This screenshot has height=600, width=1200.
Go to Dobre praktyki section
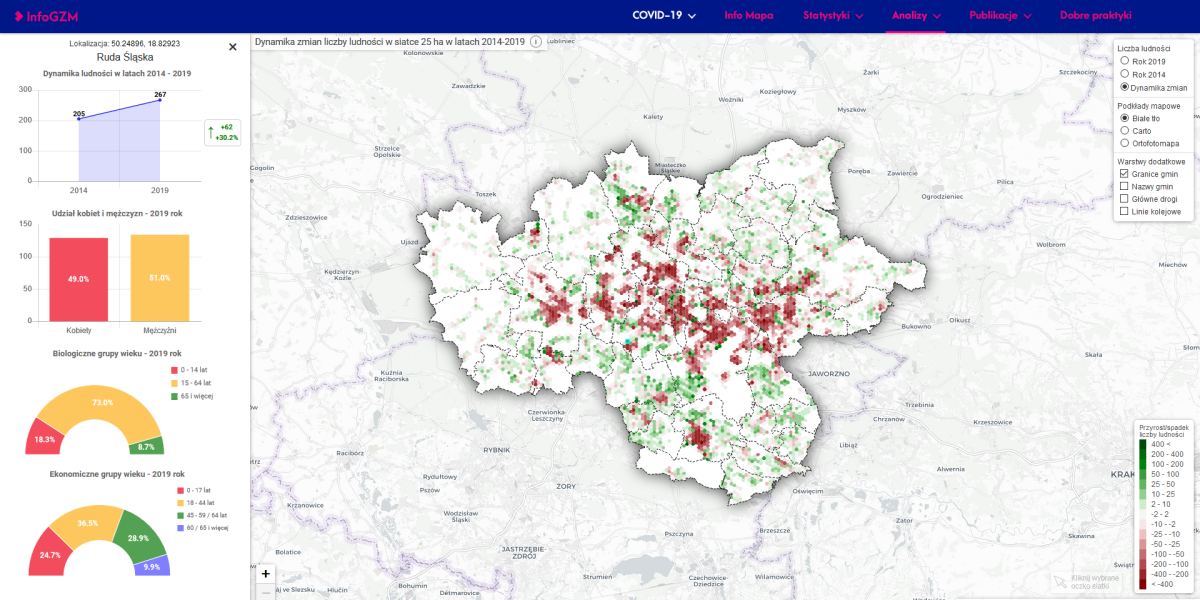click(x=1095, y=16)
